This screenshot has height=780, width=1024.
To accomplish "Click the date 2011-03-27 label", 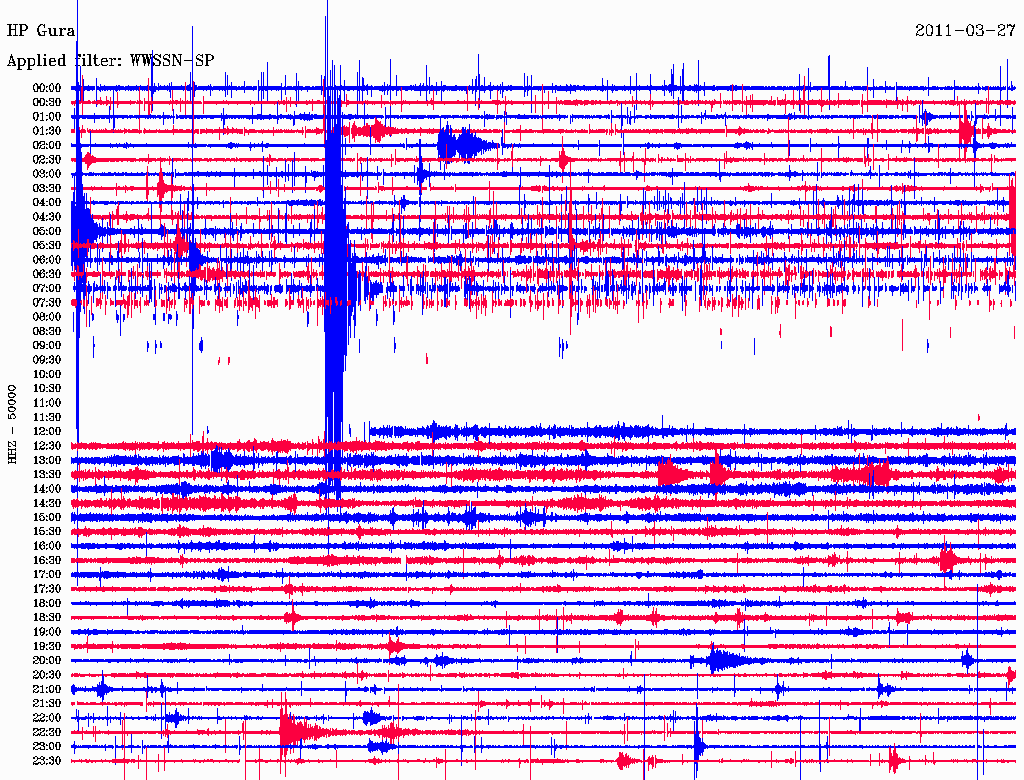I will (965, 31).
